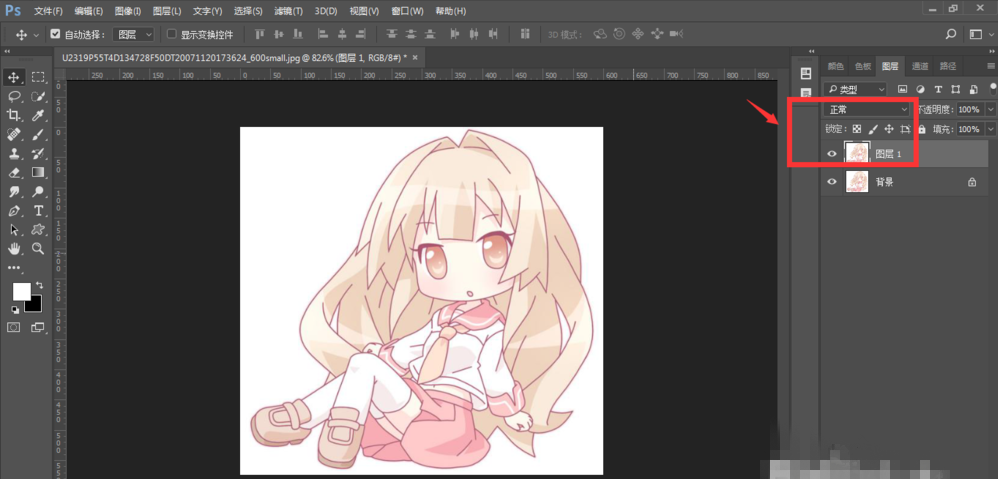Open the blend mode dropdown showing 正常
998x479 pixels.
pos(867,109)
